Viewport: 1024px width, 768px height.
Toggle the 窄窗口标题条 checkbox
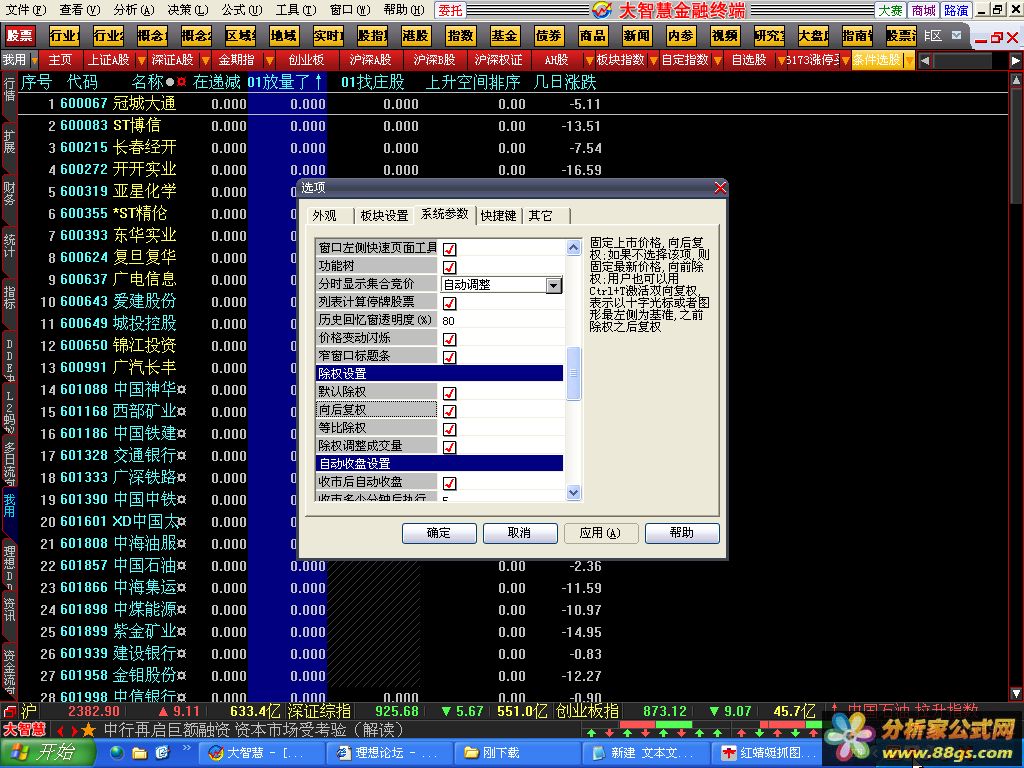click(x=449, y=357)
